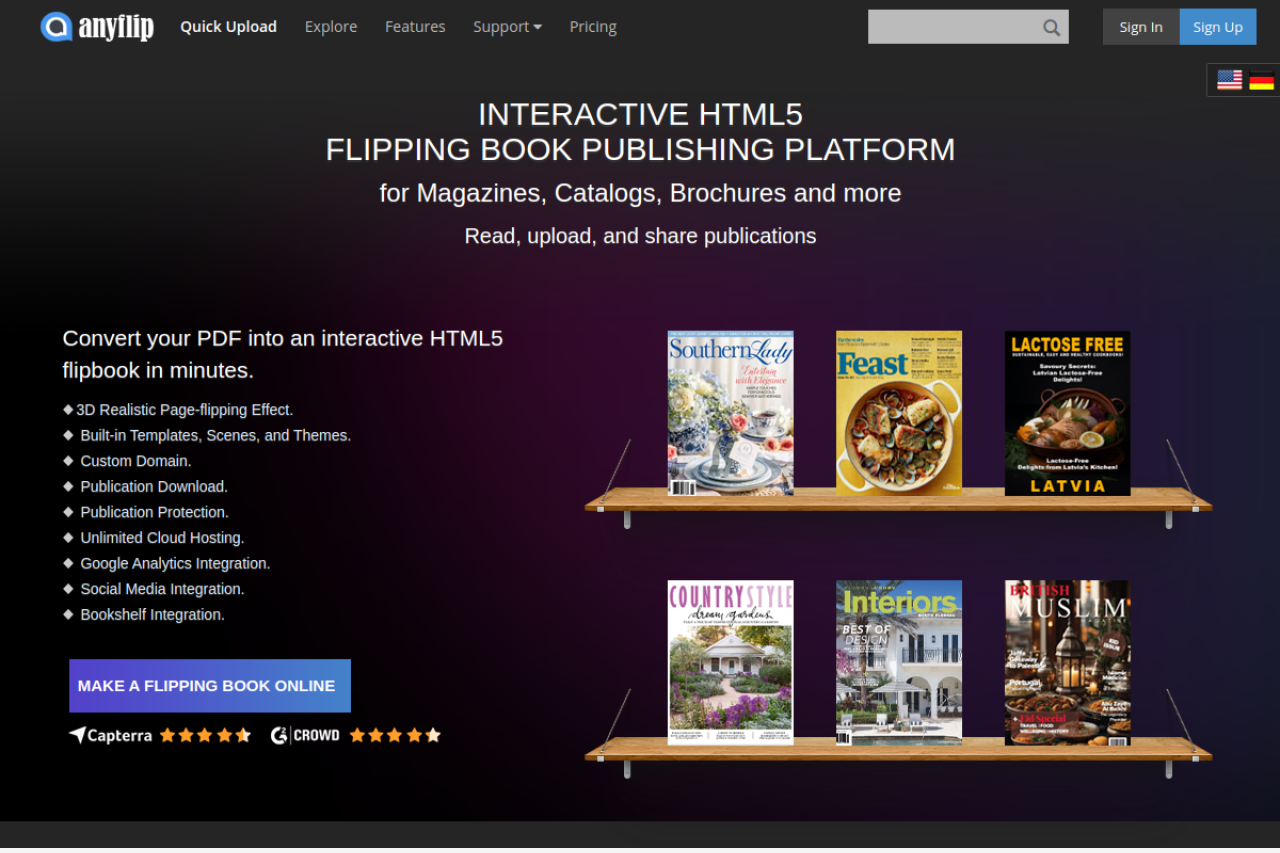Click the G2 Crowd rating logo
Image resolution: width=1280 pixels, height=853 pixels.
point(305,735)
